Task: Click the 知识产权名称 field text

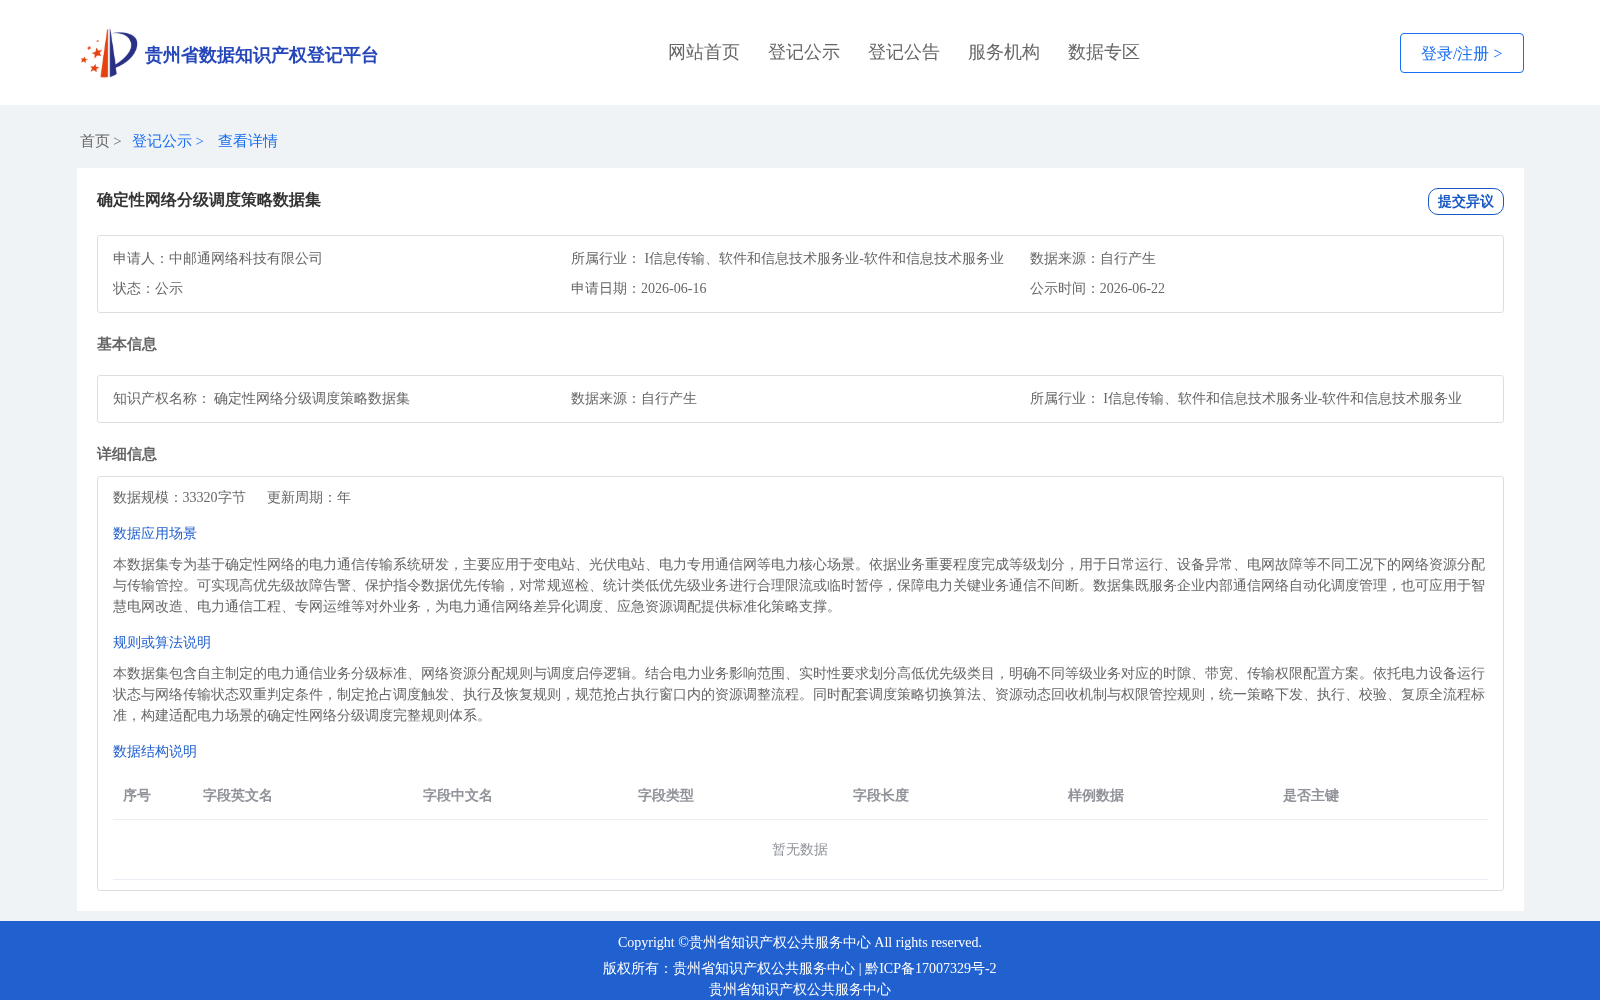Action: (262, 398)
